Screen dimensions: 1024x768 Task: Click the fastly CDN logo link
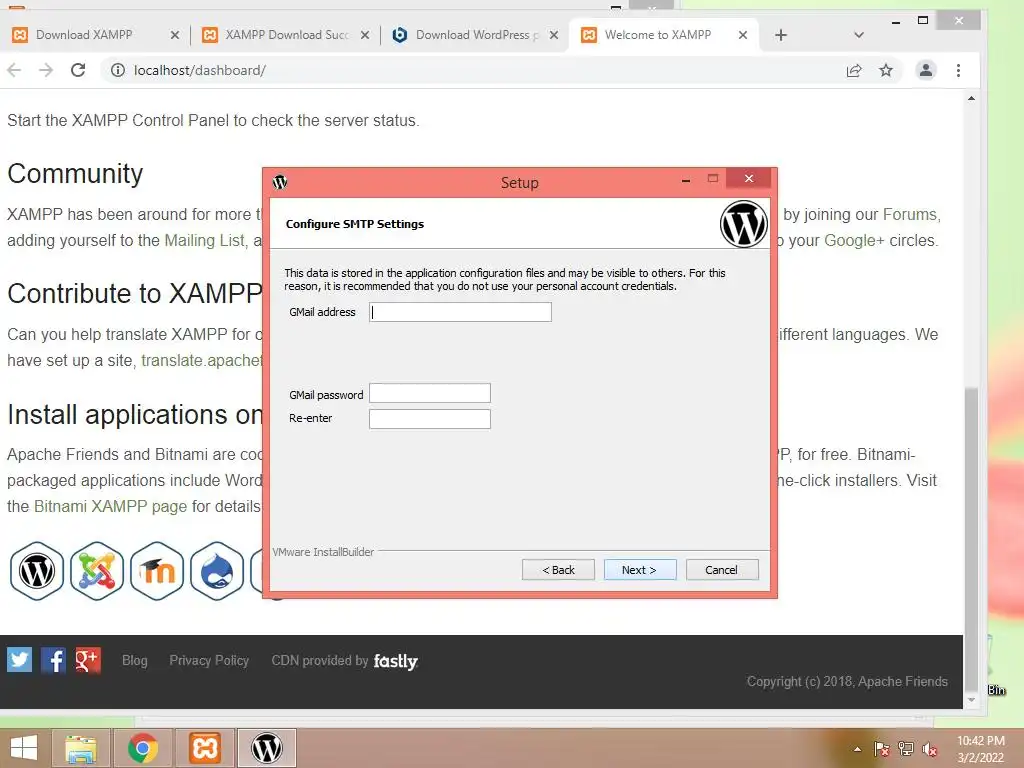tap(396, 661)
